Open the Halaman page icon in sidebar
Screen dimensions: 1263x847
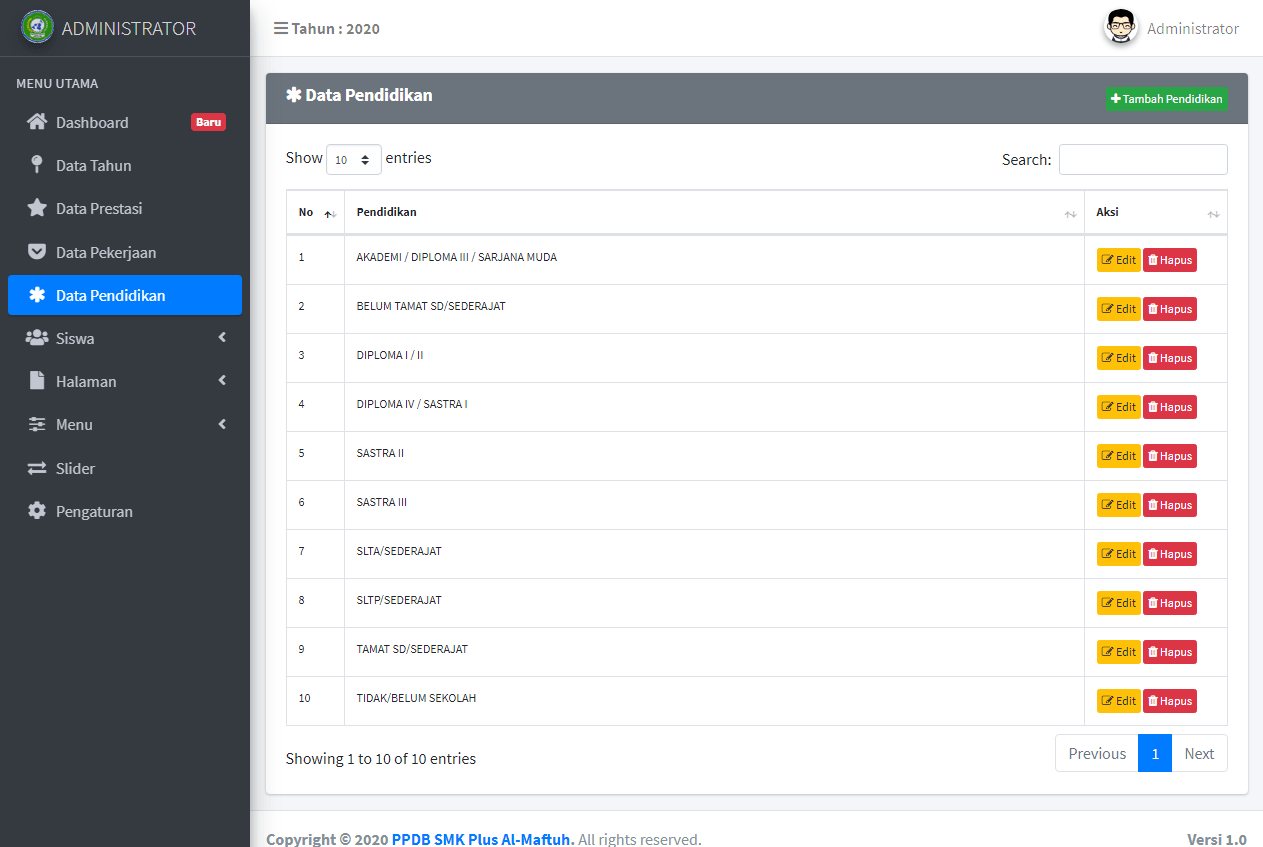pyautogui.click(x=35, y=381)
